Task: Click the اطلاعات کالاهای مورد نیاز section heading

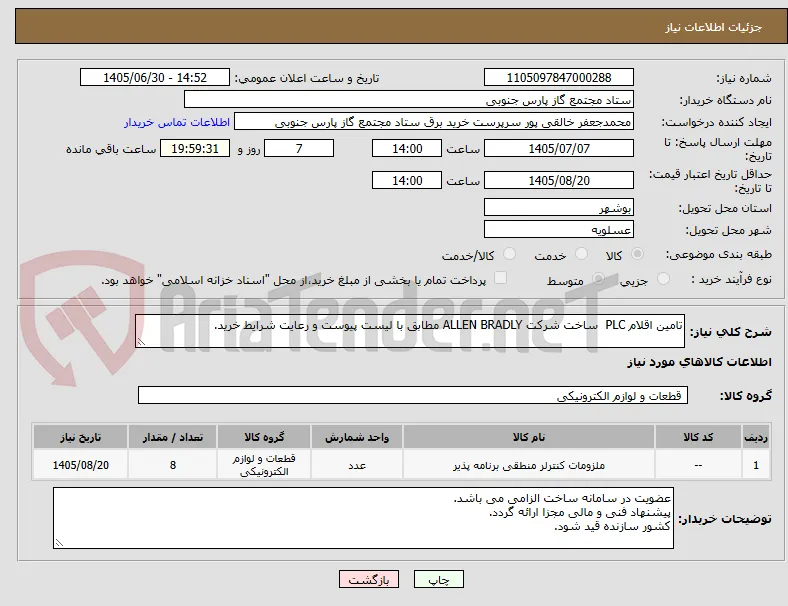Action: 699,362
